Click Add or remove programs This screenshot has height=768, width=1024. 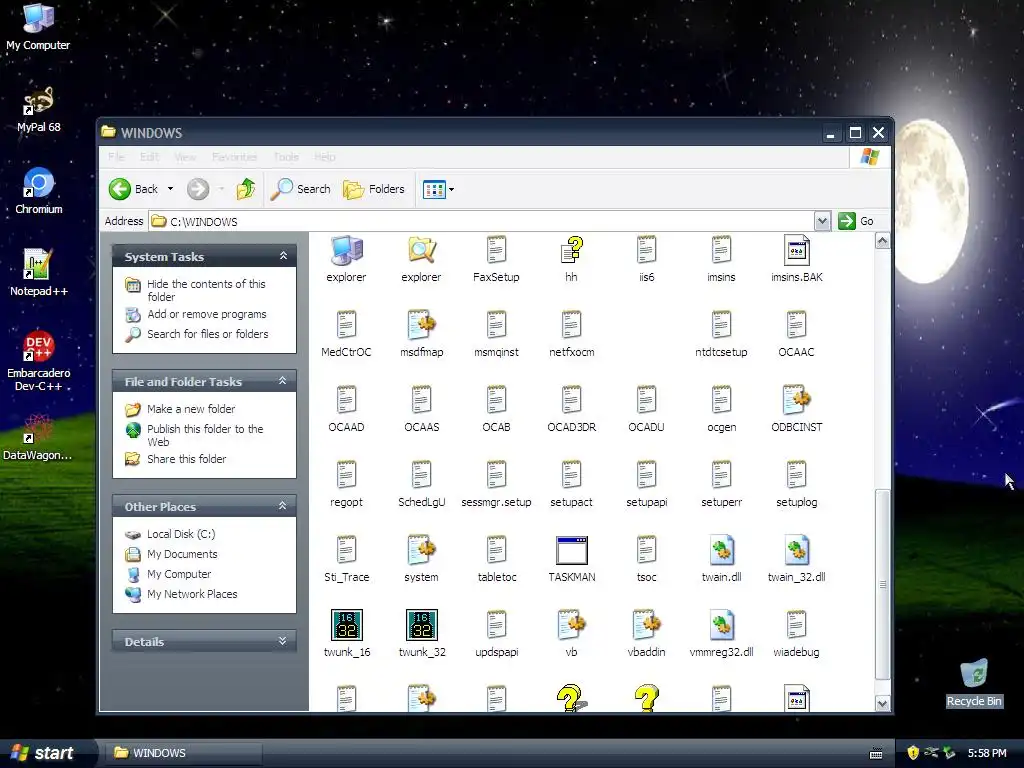[206, 314]
